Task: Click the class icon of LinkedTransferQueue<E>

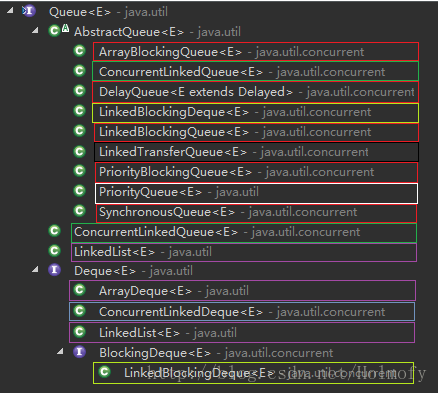Action: click(x=79, y=151)
